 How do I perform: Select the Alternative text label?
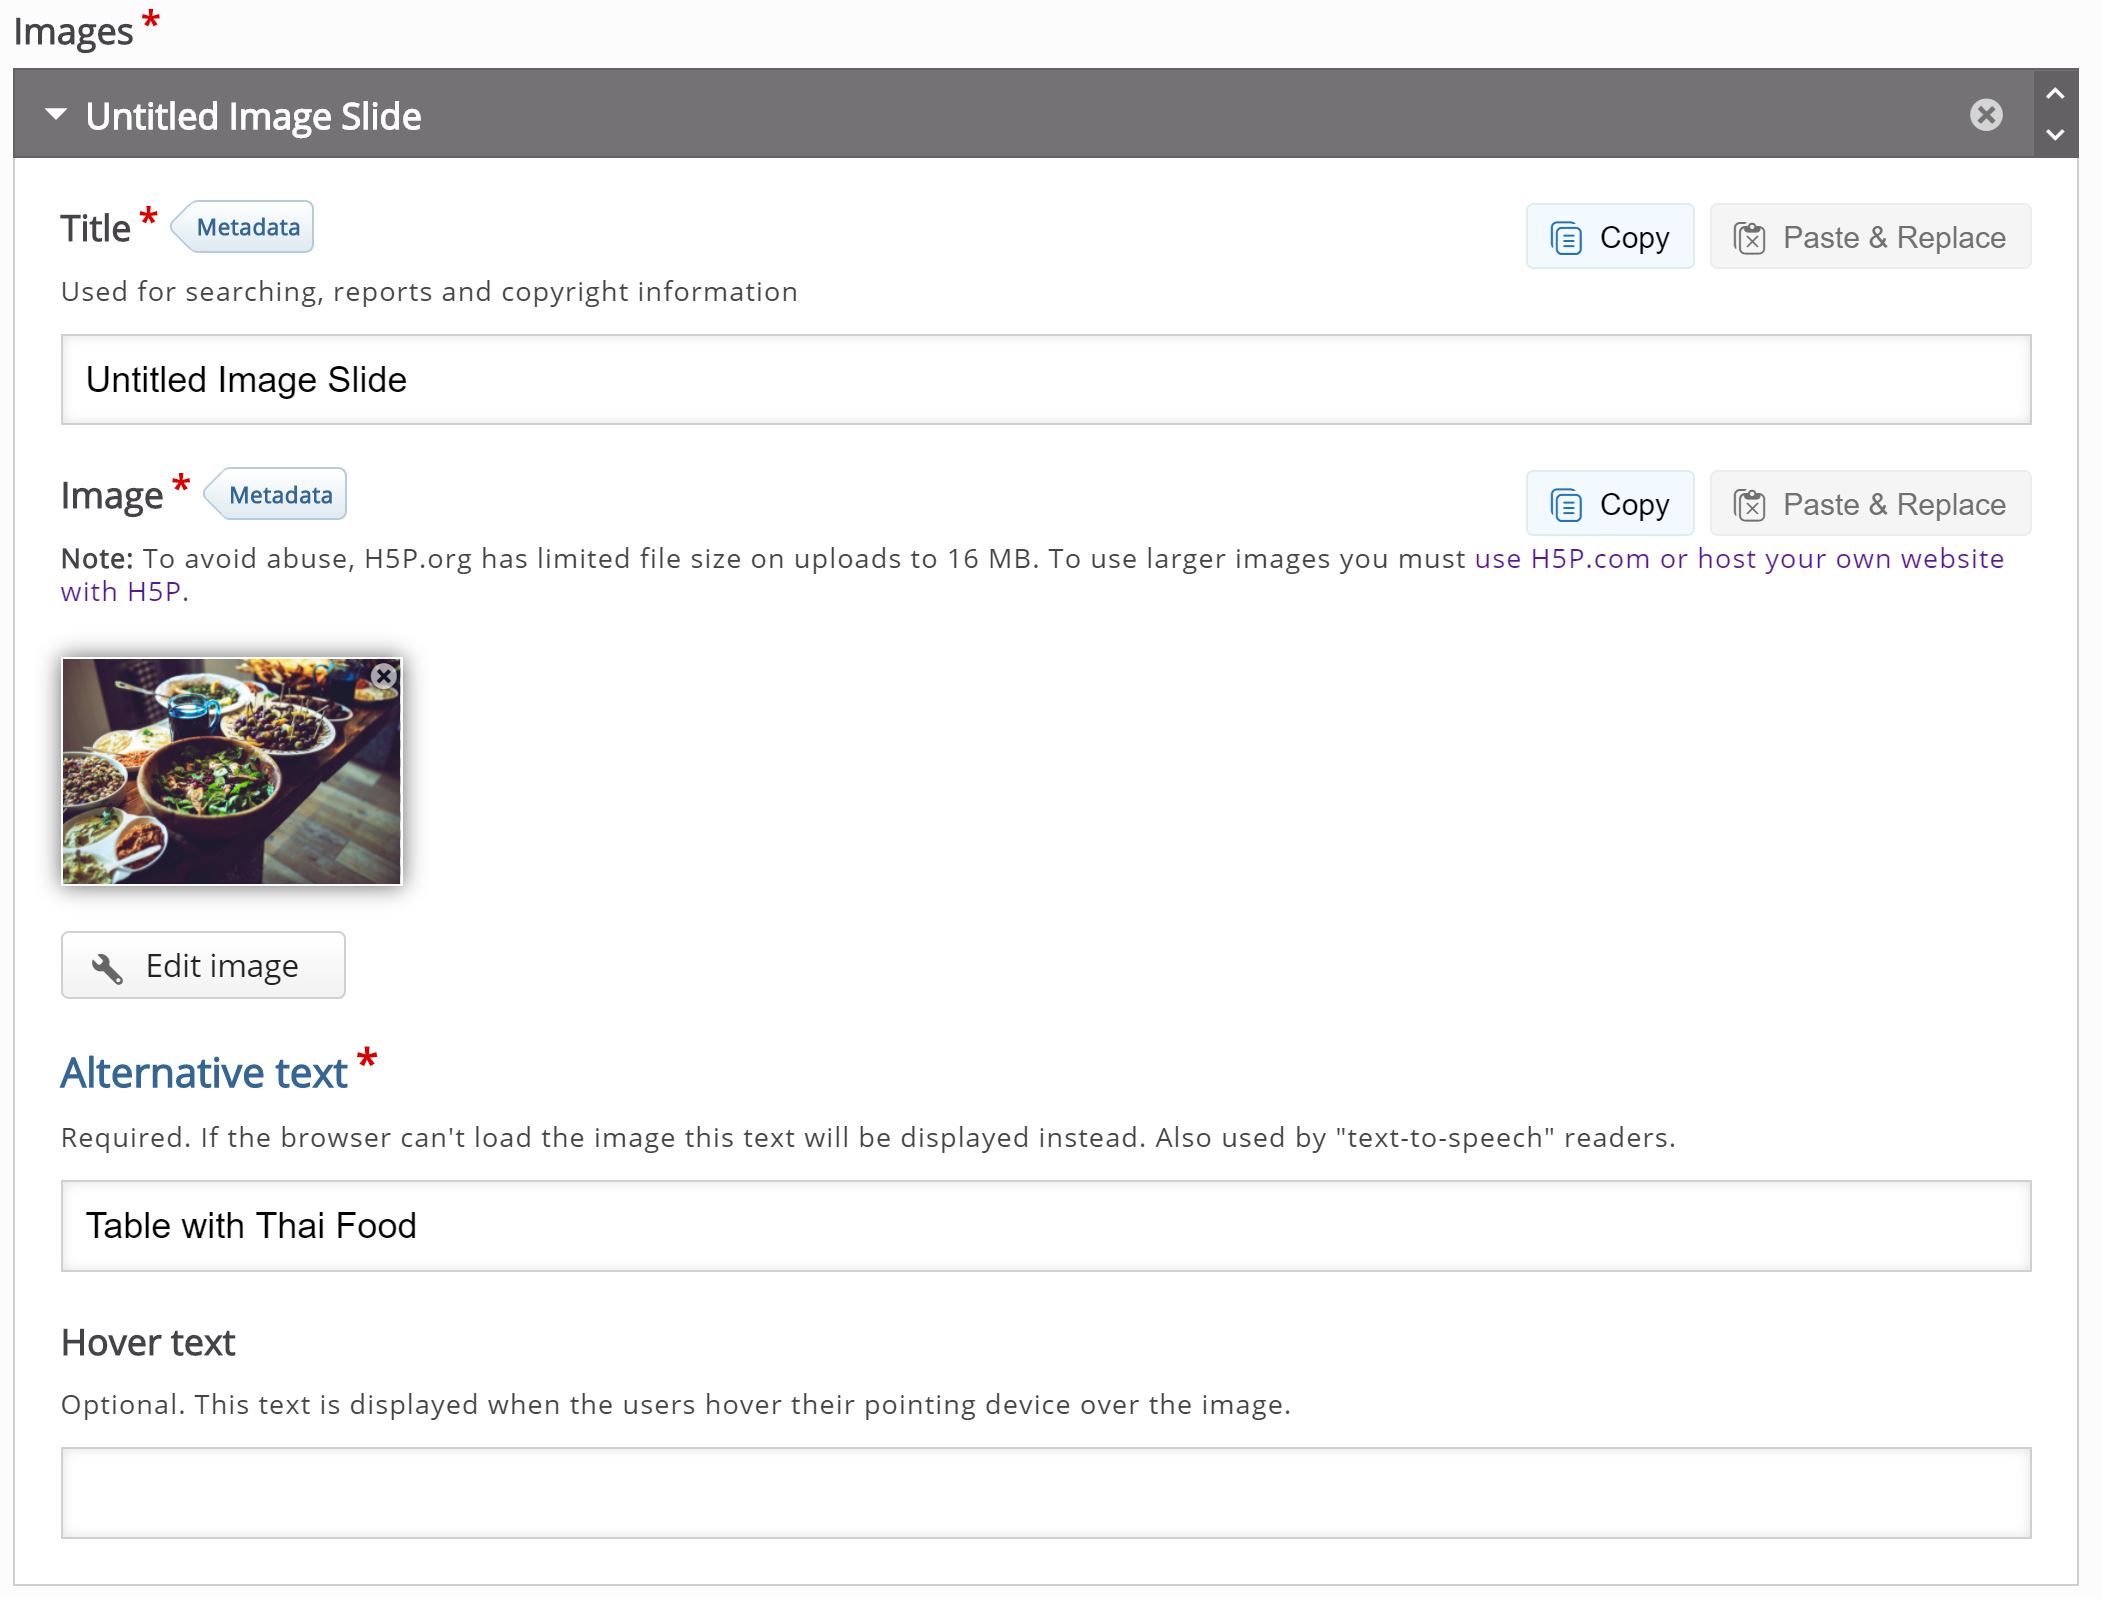(204, 1073)
